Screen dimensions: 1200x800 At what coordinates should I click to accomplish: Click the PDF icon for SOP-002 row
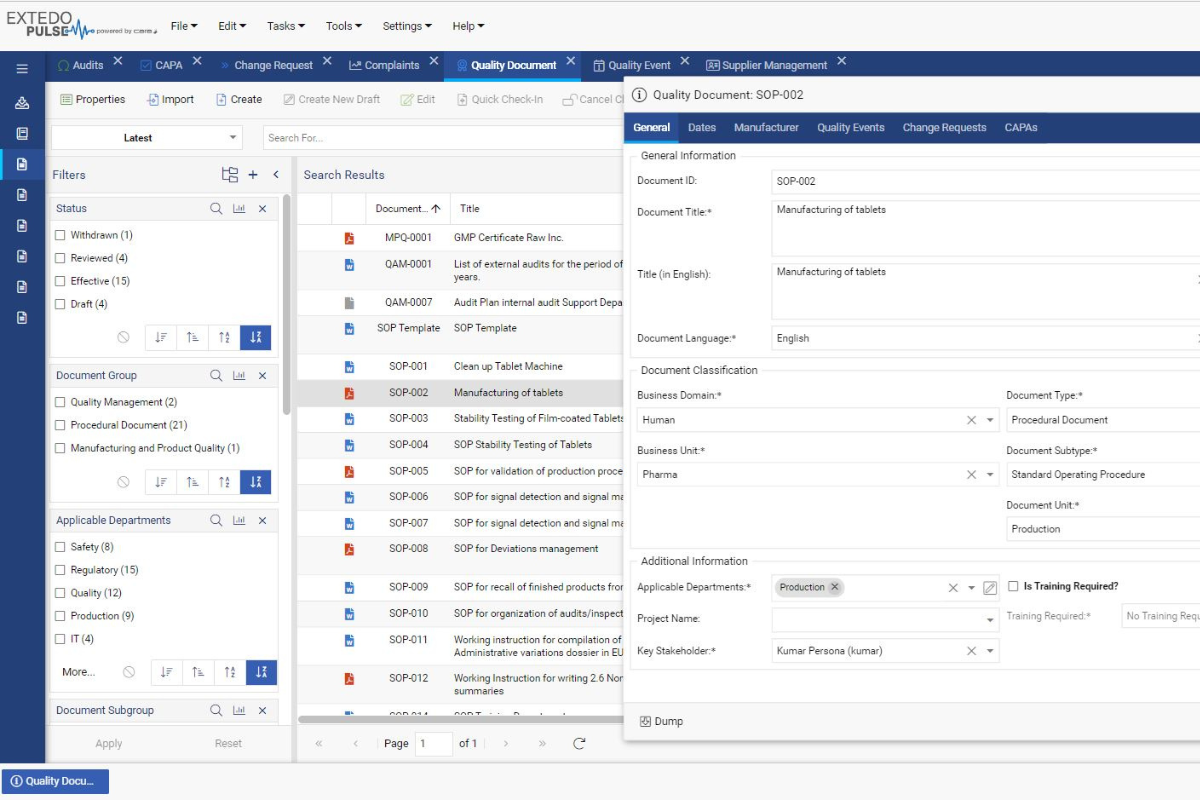pyautogui.click(x=349, y=393)
